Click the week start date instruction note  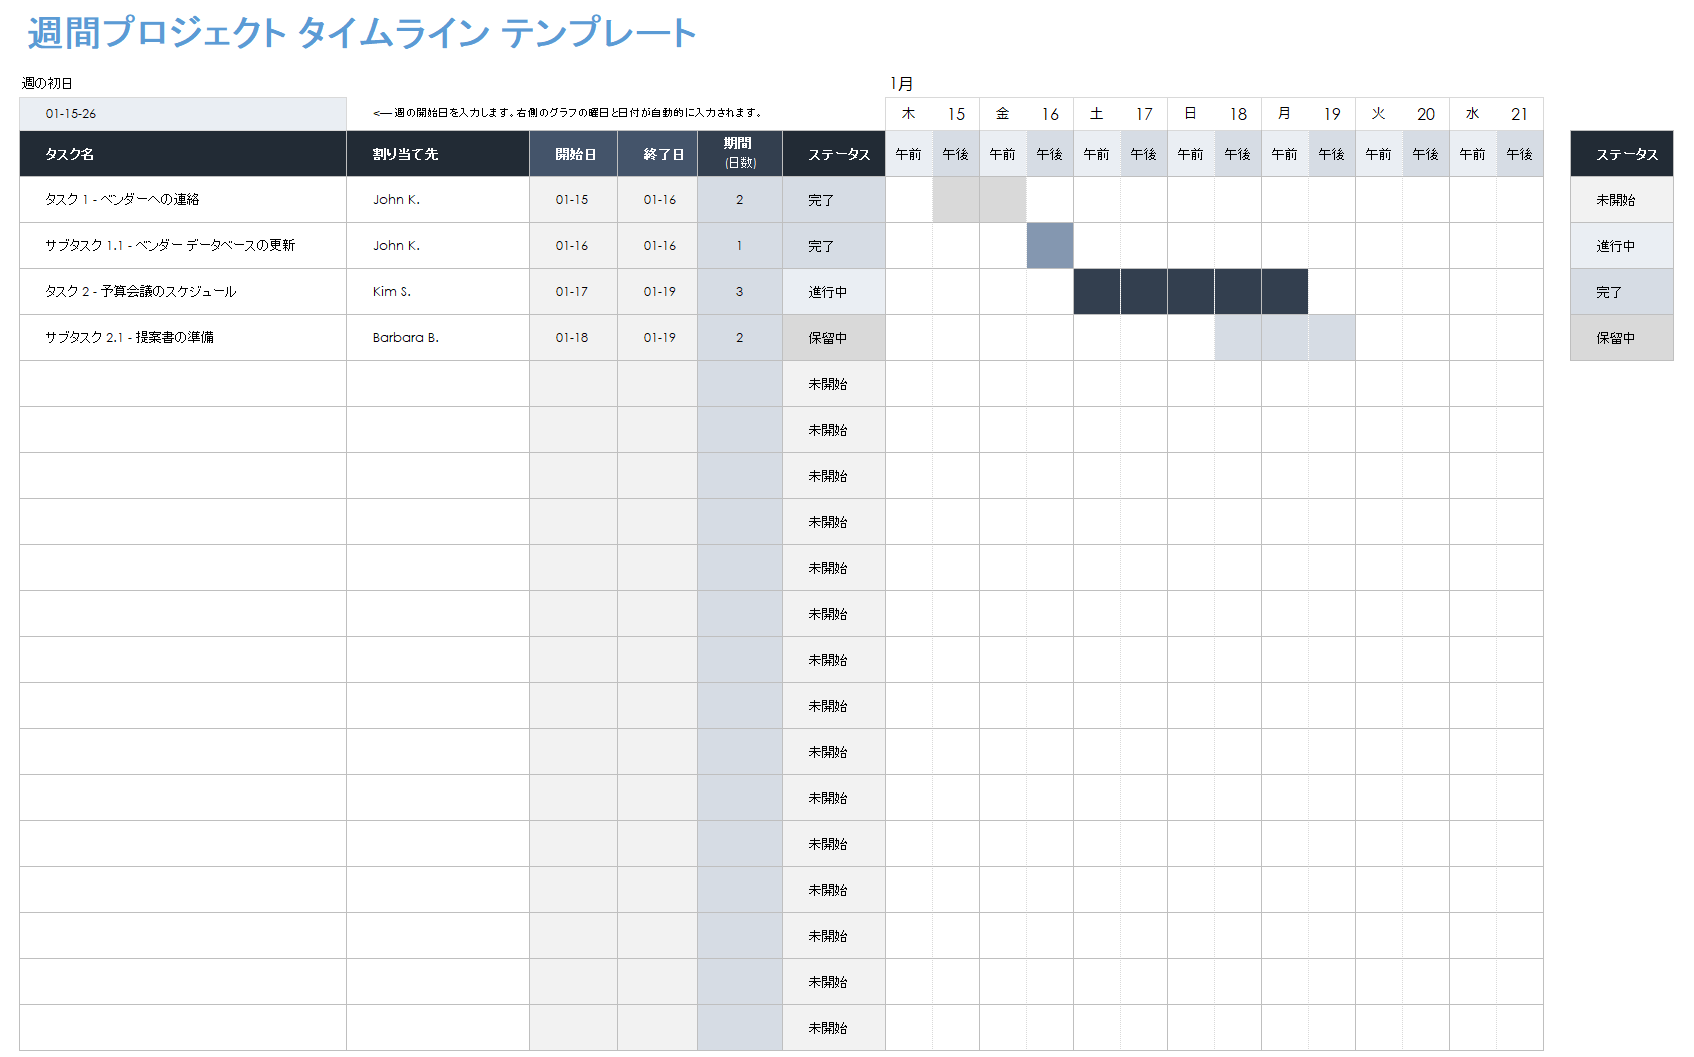pos(568,113)
